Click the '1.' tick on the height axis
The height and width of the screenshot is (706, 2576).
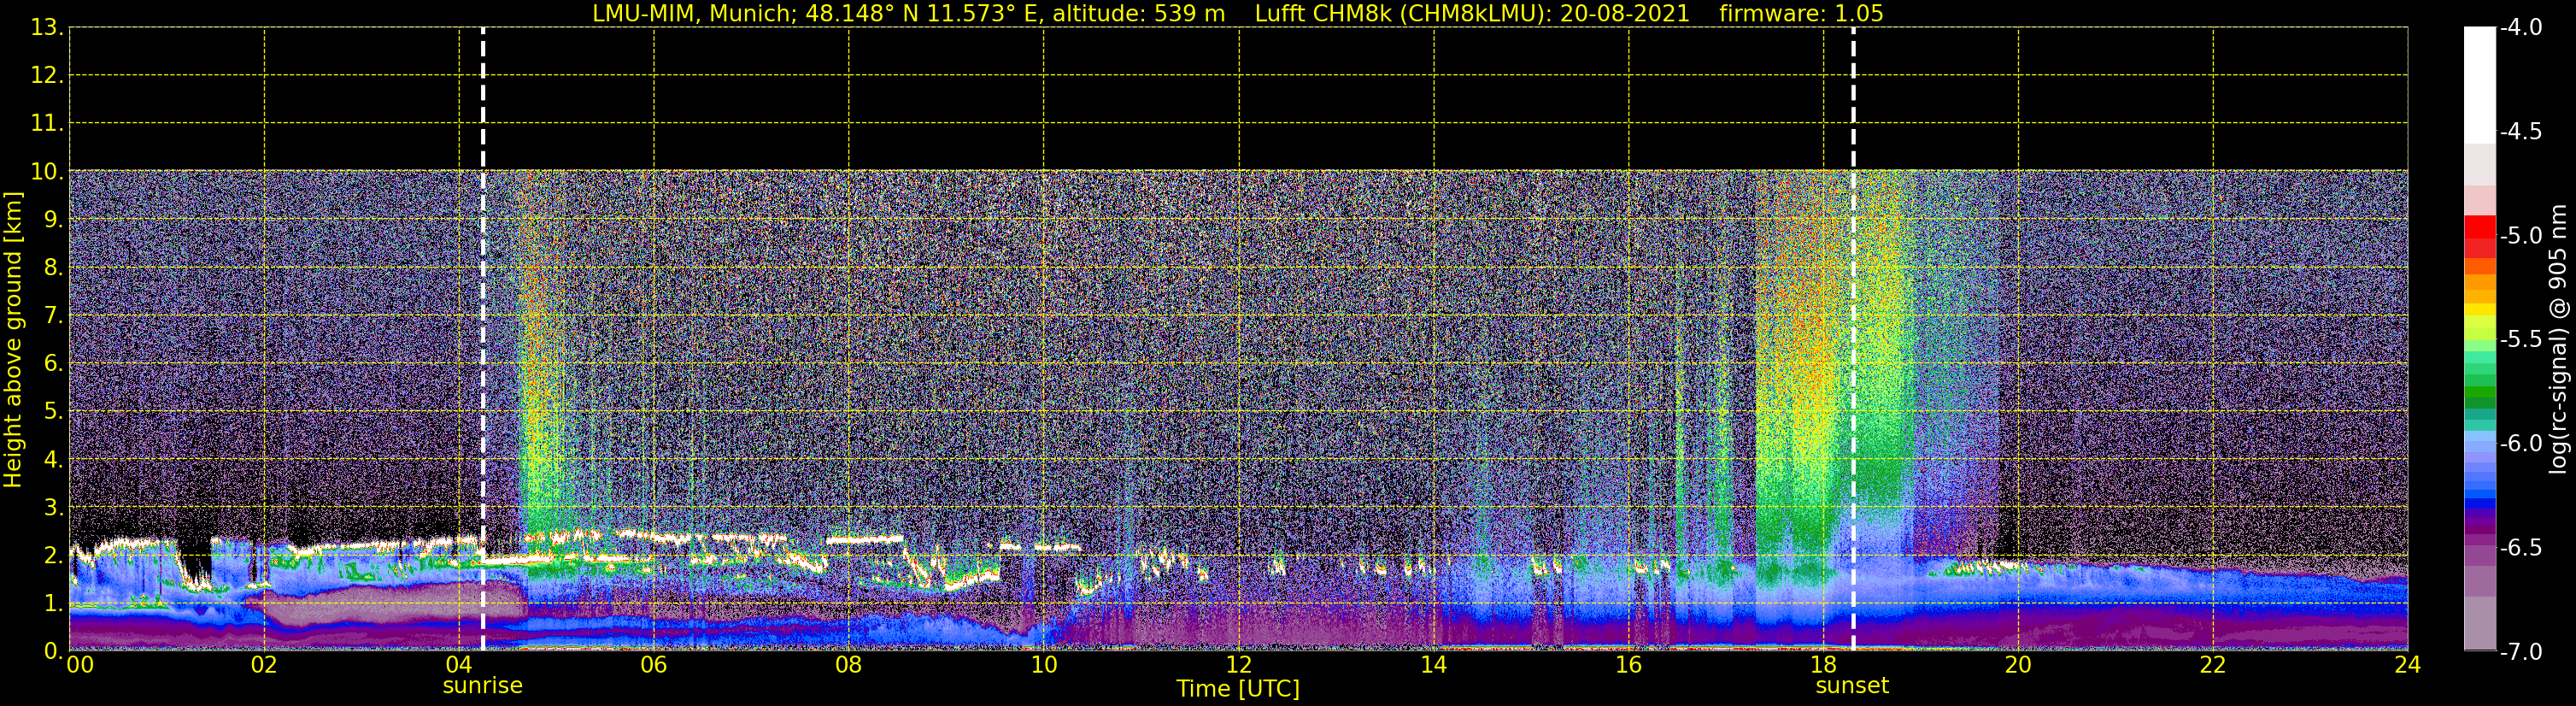click(x=53, y=604)
